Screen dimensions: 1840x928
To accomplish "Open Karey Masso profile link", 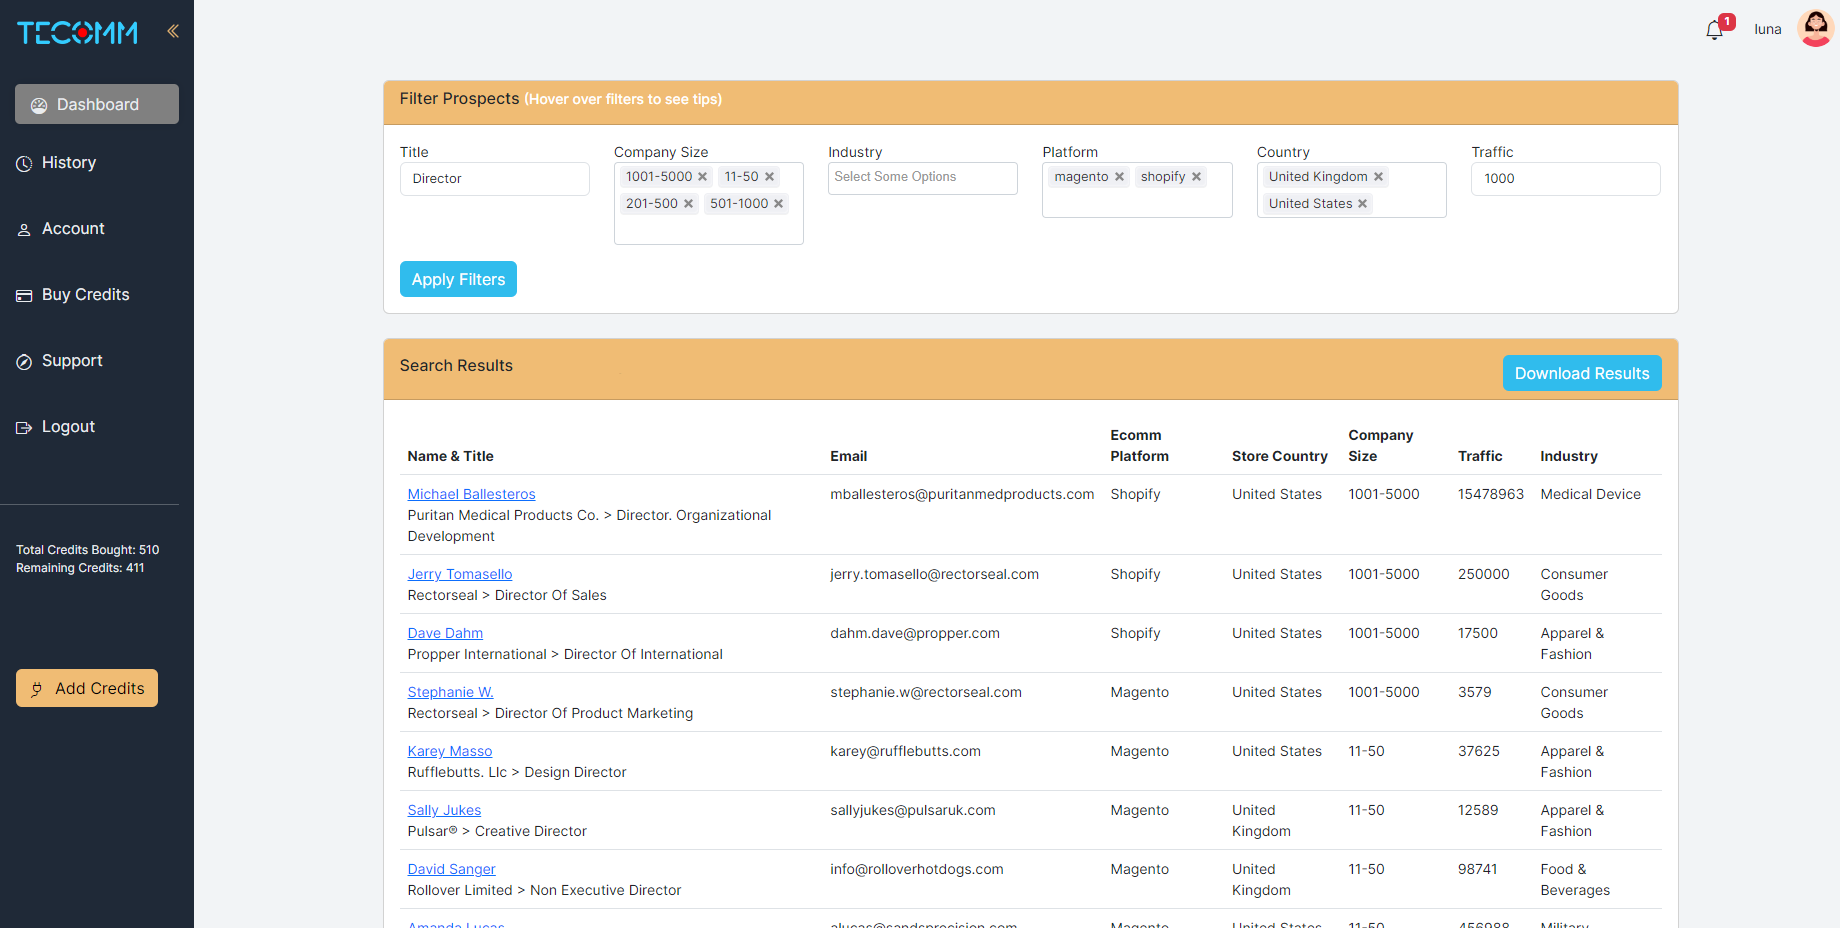I will click(x=450, y=751).
